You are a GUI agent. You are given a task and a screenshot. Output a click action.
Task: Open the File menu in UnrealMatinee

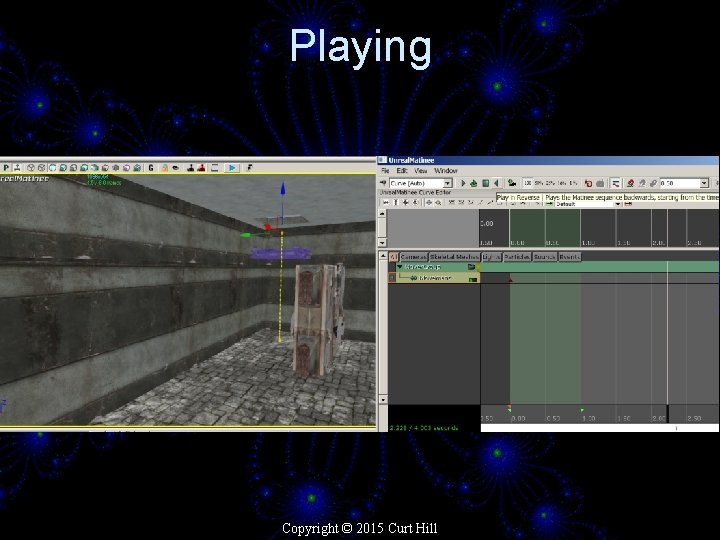point(386,171)
